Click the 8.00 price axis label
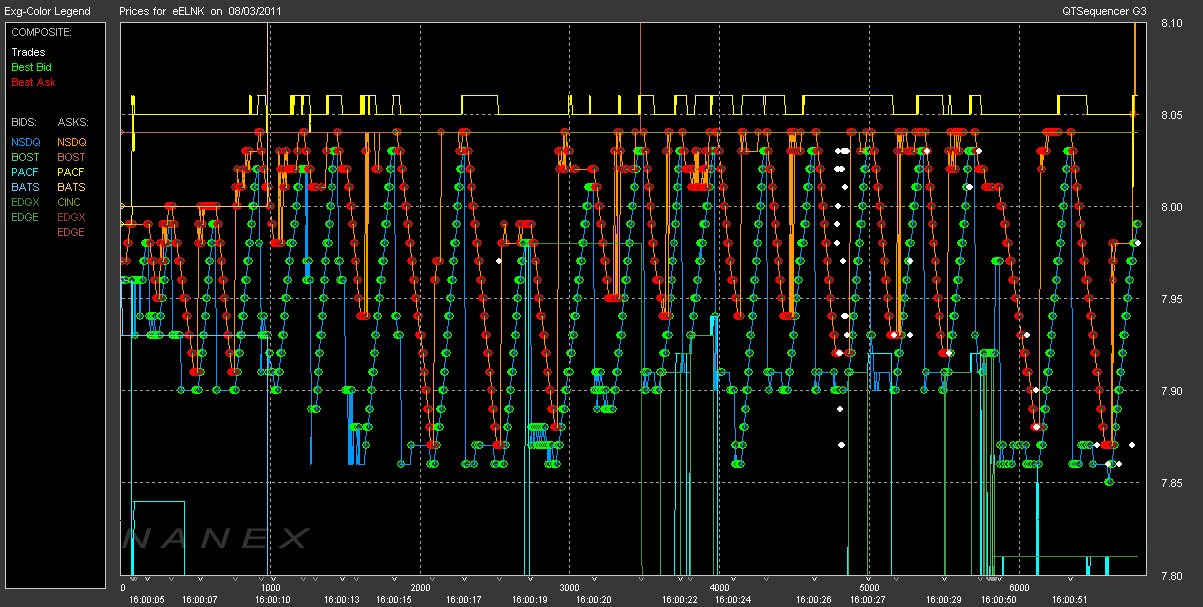 point(1171,207)
